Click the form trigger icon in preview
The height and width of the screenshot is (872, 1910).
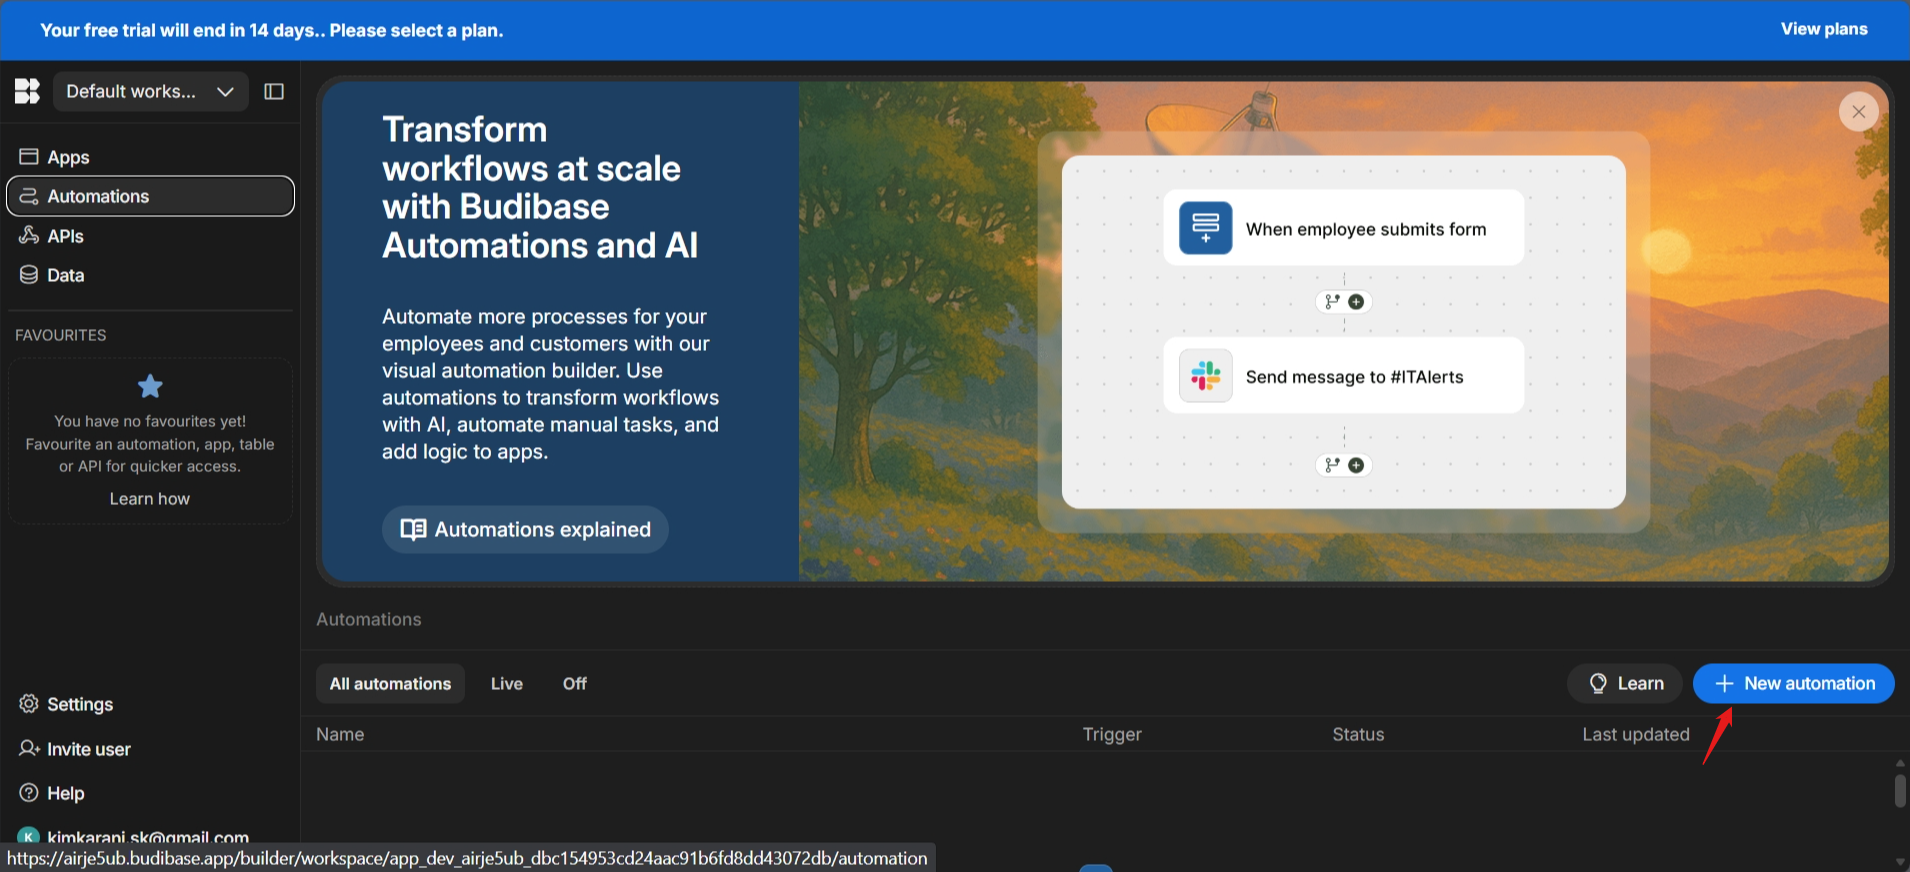tap(1206, 228)
